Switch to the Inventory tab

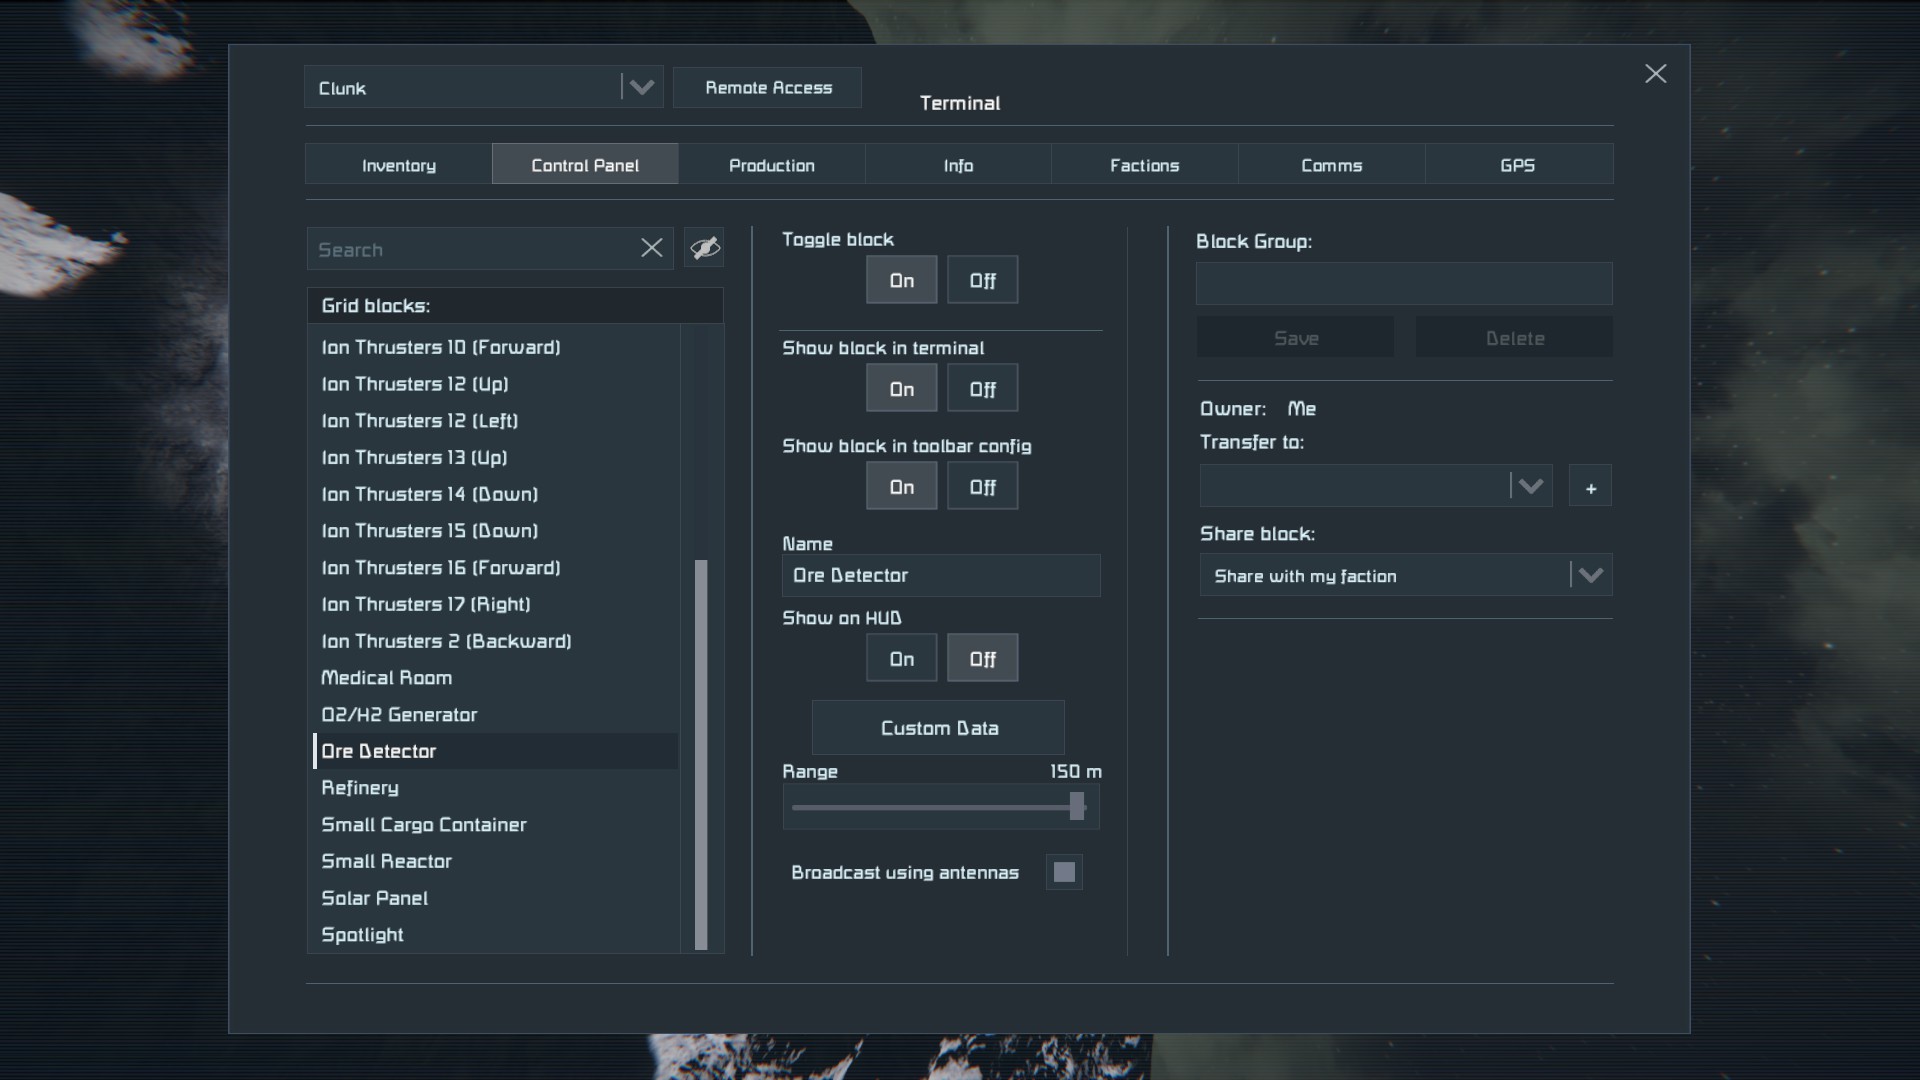[x=398, y=165]
